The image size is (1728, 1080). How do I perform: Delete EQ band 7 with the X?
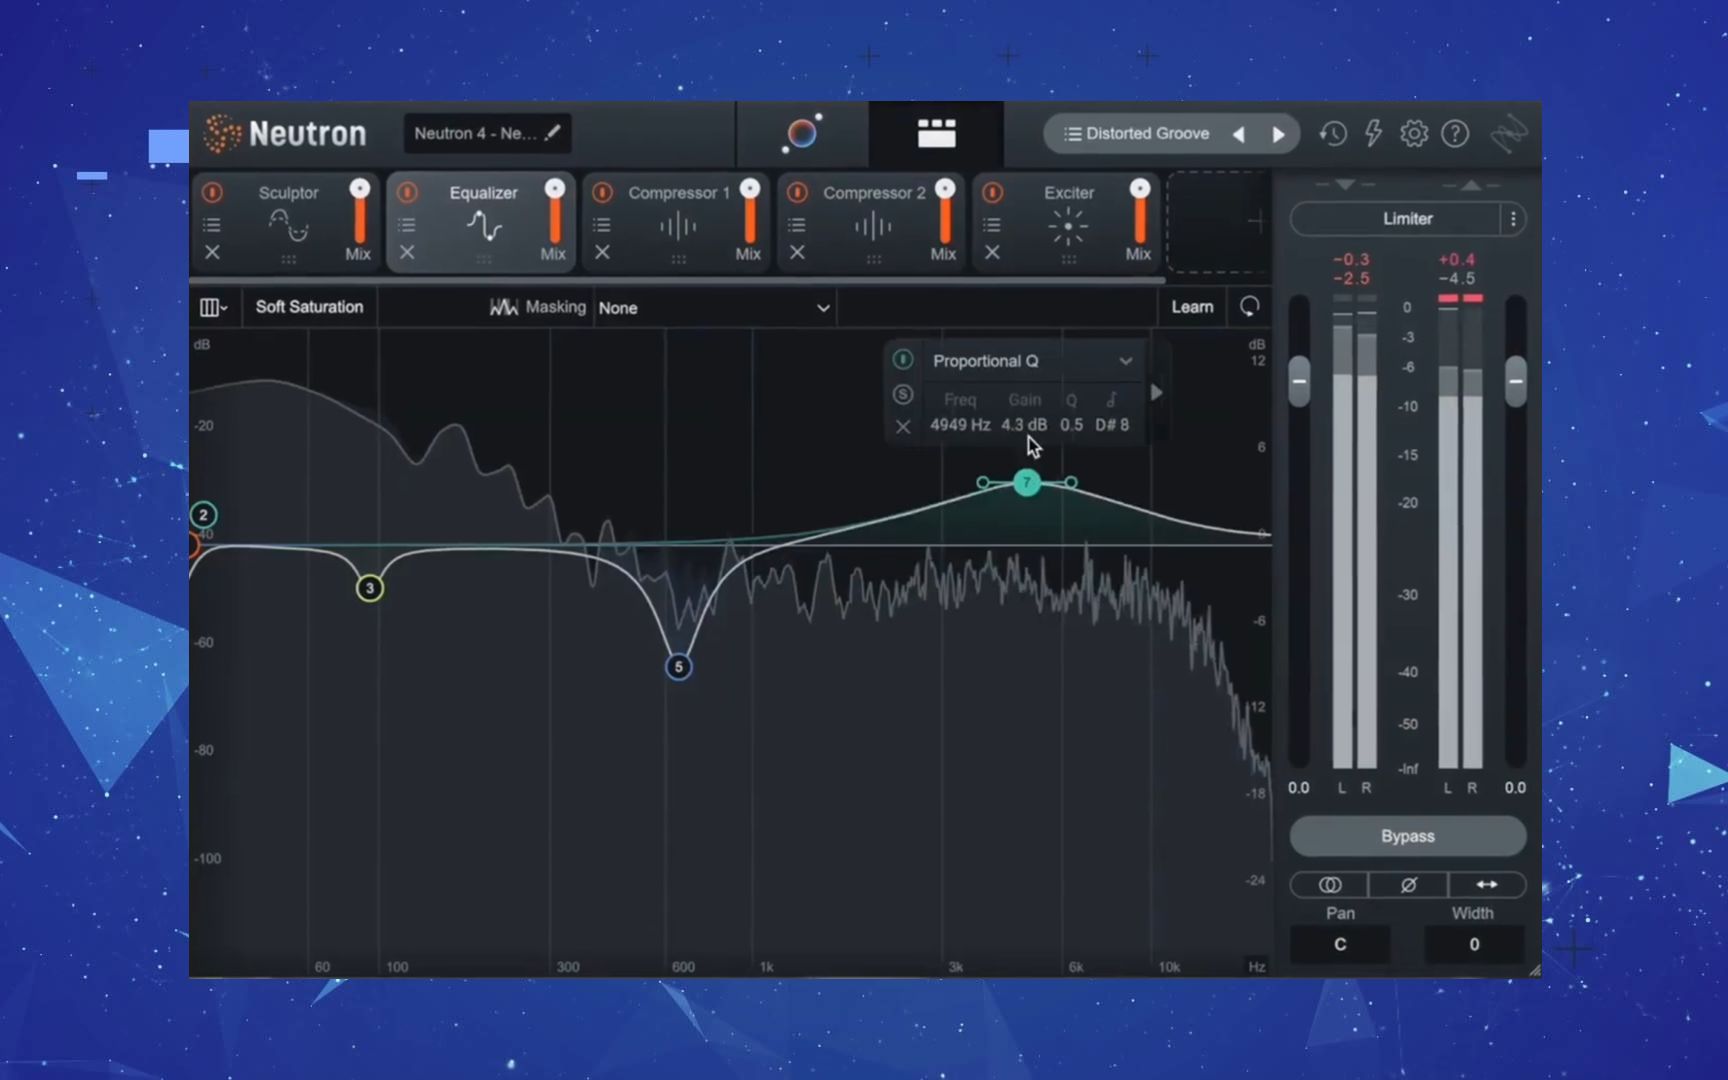[903, 427]
